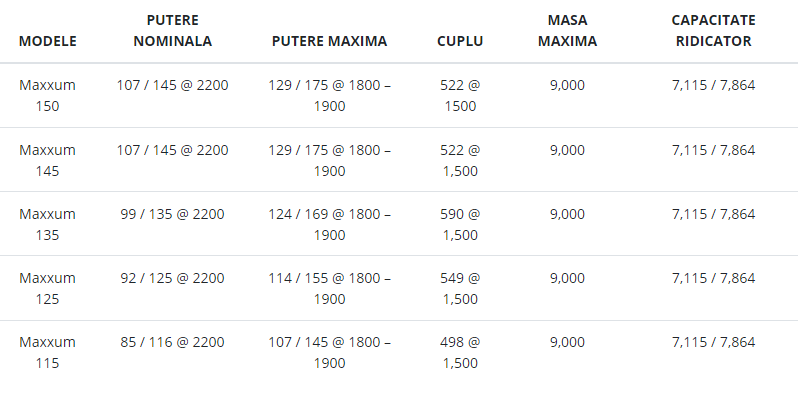The image size is (798, 398).
Task: Click the 498 @ 1,500 torque value
Action: coord(460,352)
